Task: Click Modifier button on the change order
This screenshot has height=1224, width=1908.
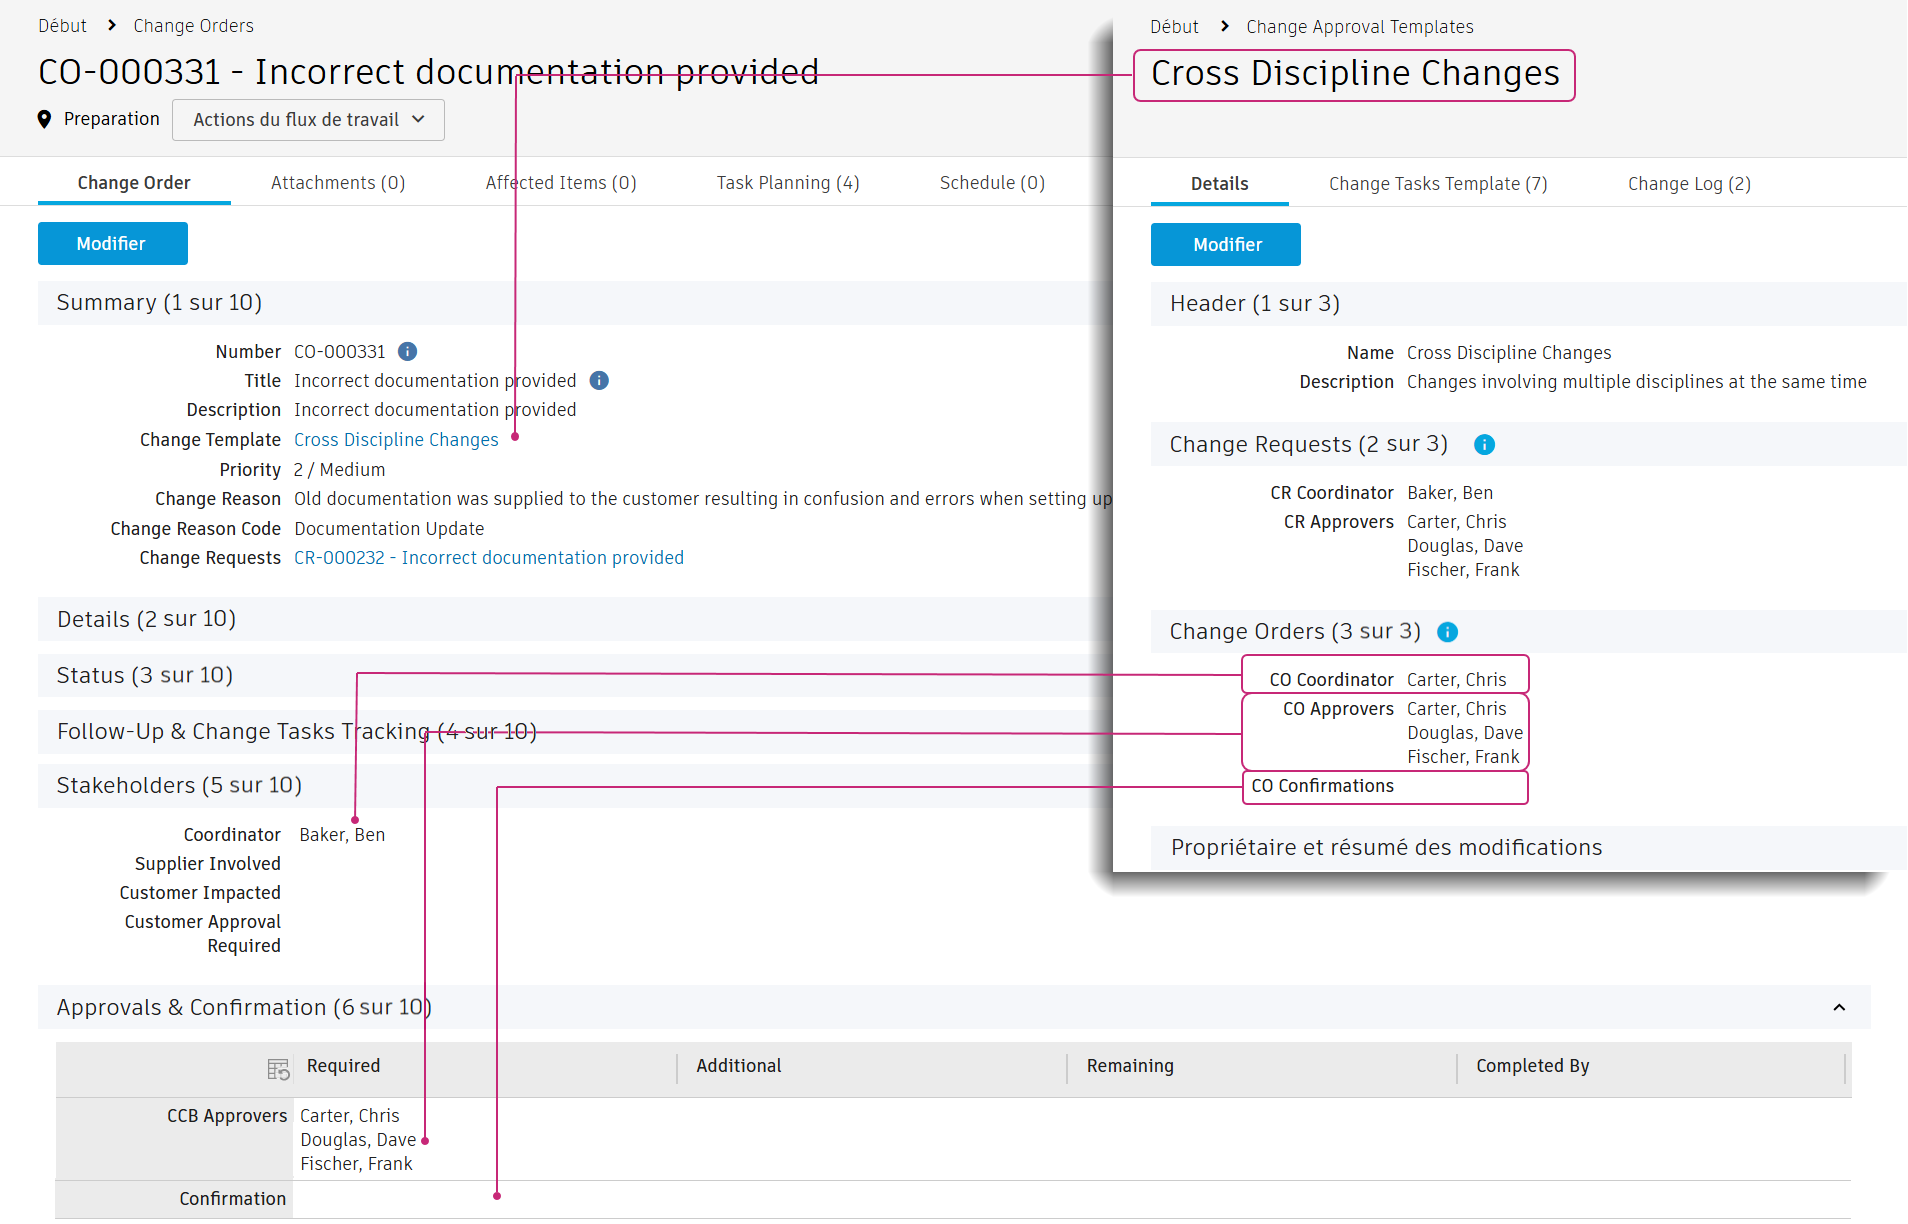Action: coord(113,244)
